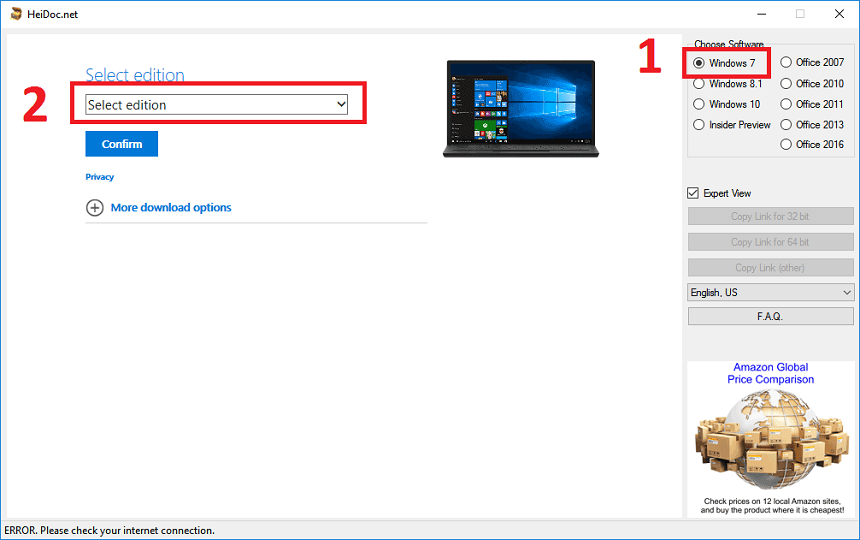Close the HeiDoc.net window

click(x=839, y=14)
